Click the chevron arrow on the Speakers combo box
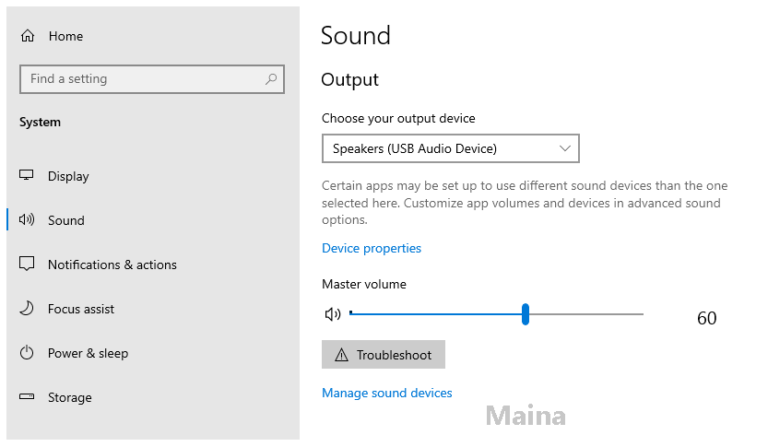 [565, 149]
